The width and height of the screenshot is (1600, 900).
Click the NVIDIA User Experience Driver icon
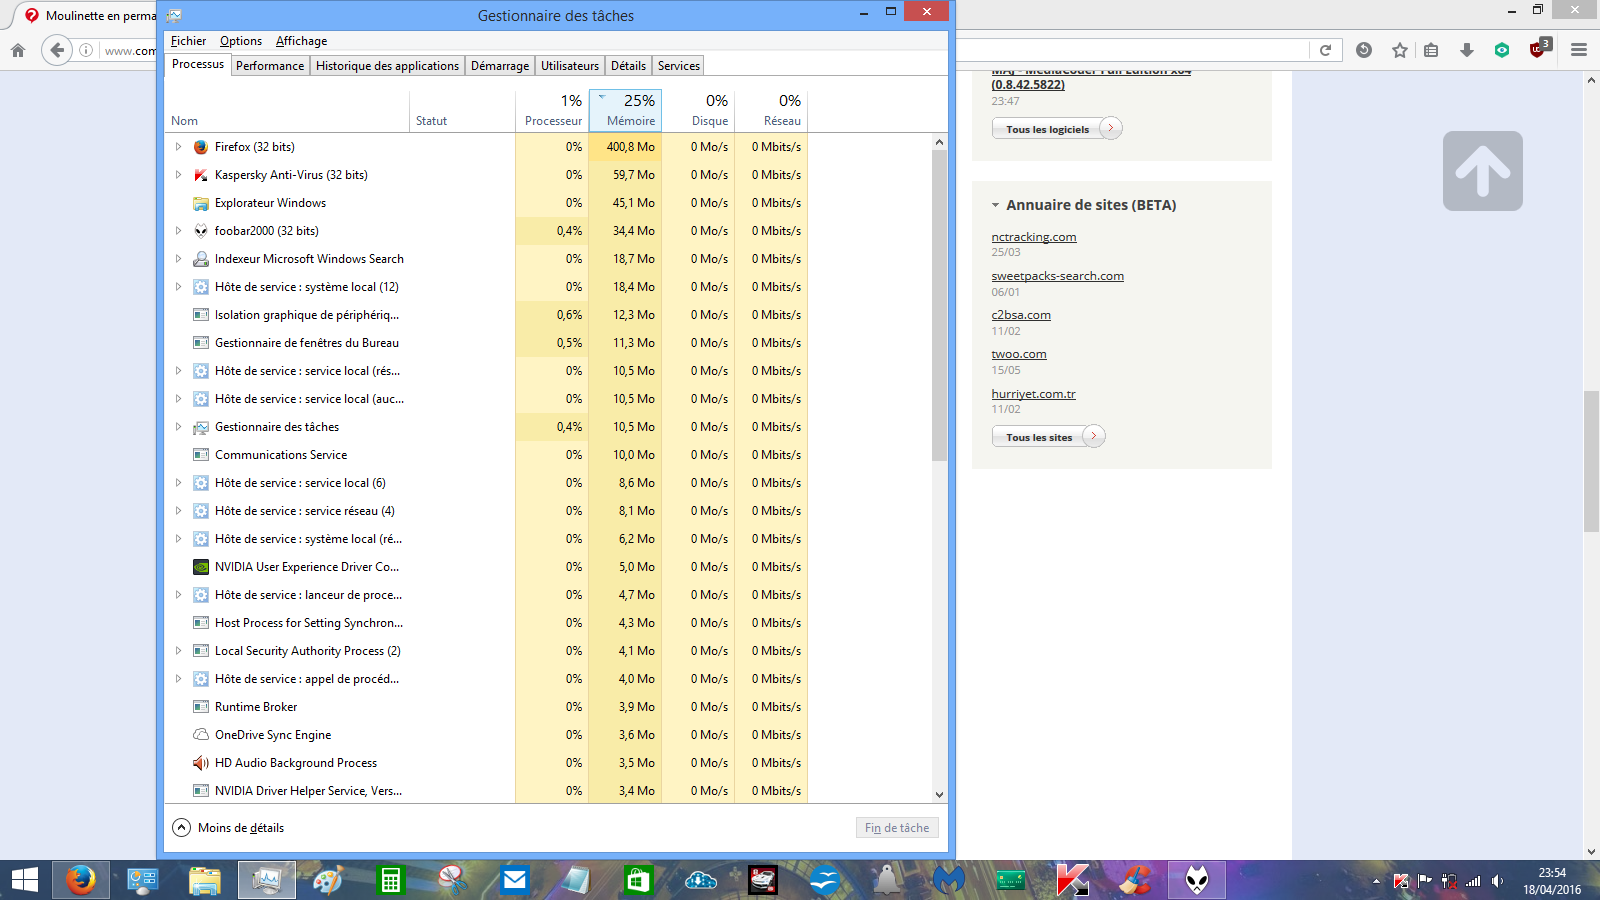[201, 567]
